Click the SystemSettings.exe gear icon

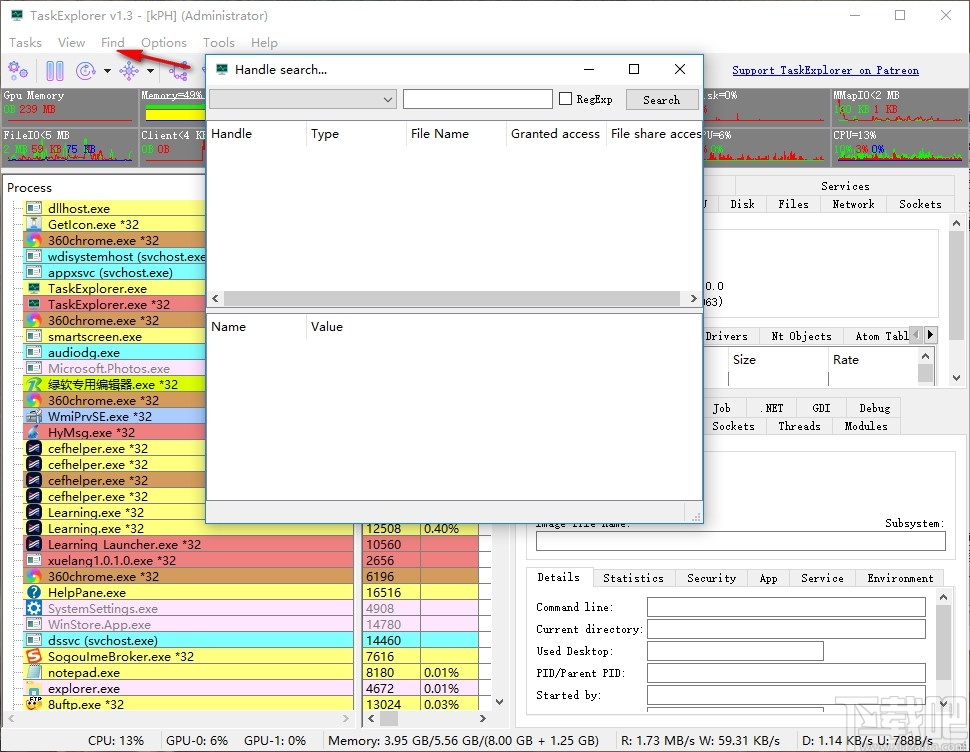[34, 609]
